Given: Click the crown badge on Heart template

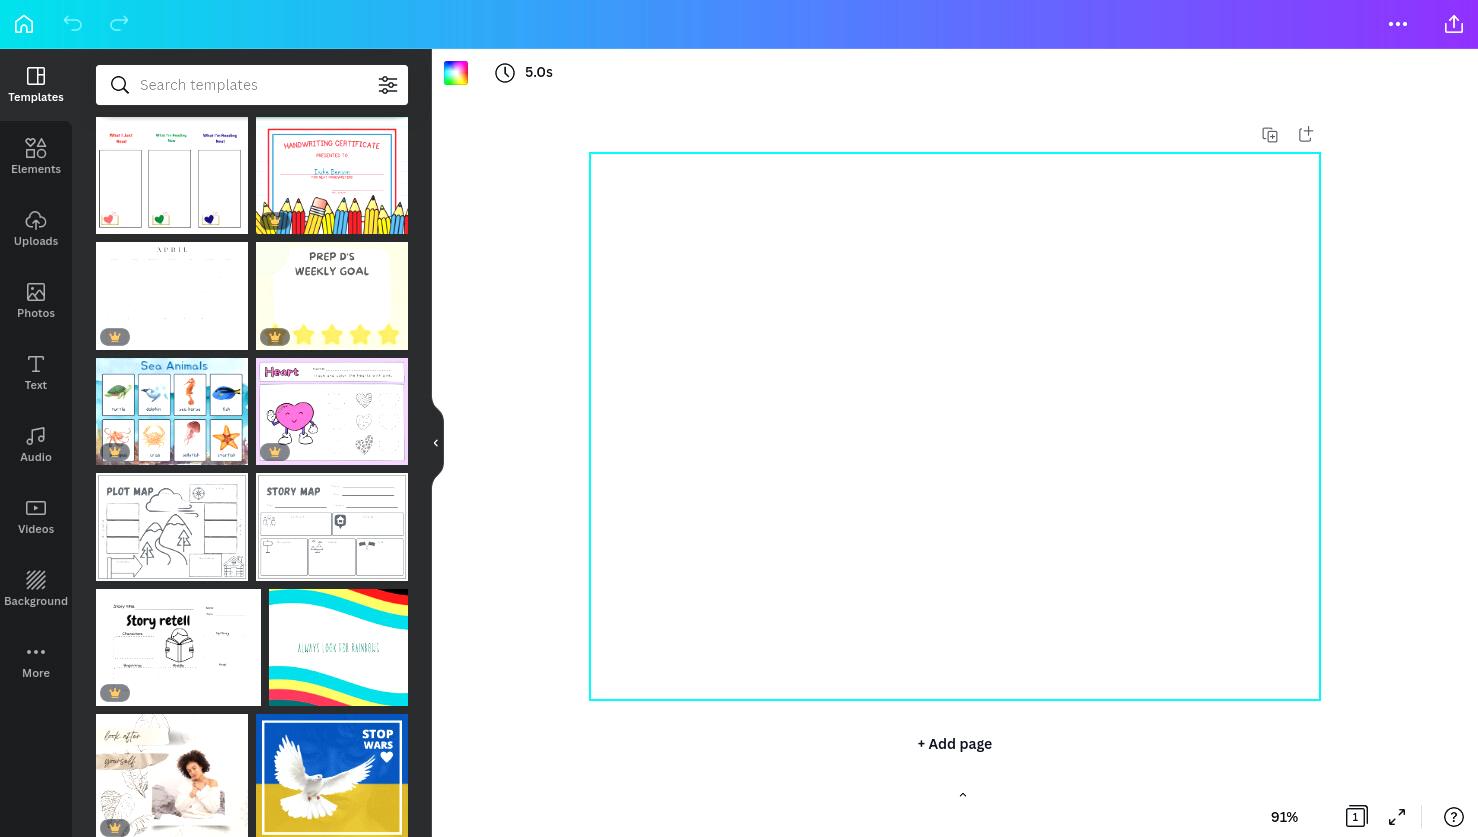Looking at the screenshot, I should (x=275, y=452).
